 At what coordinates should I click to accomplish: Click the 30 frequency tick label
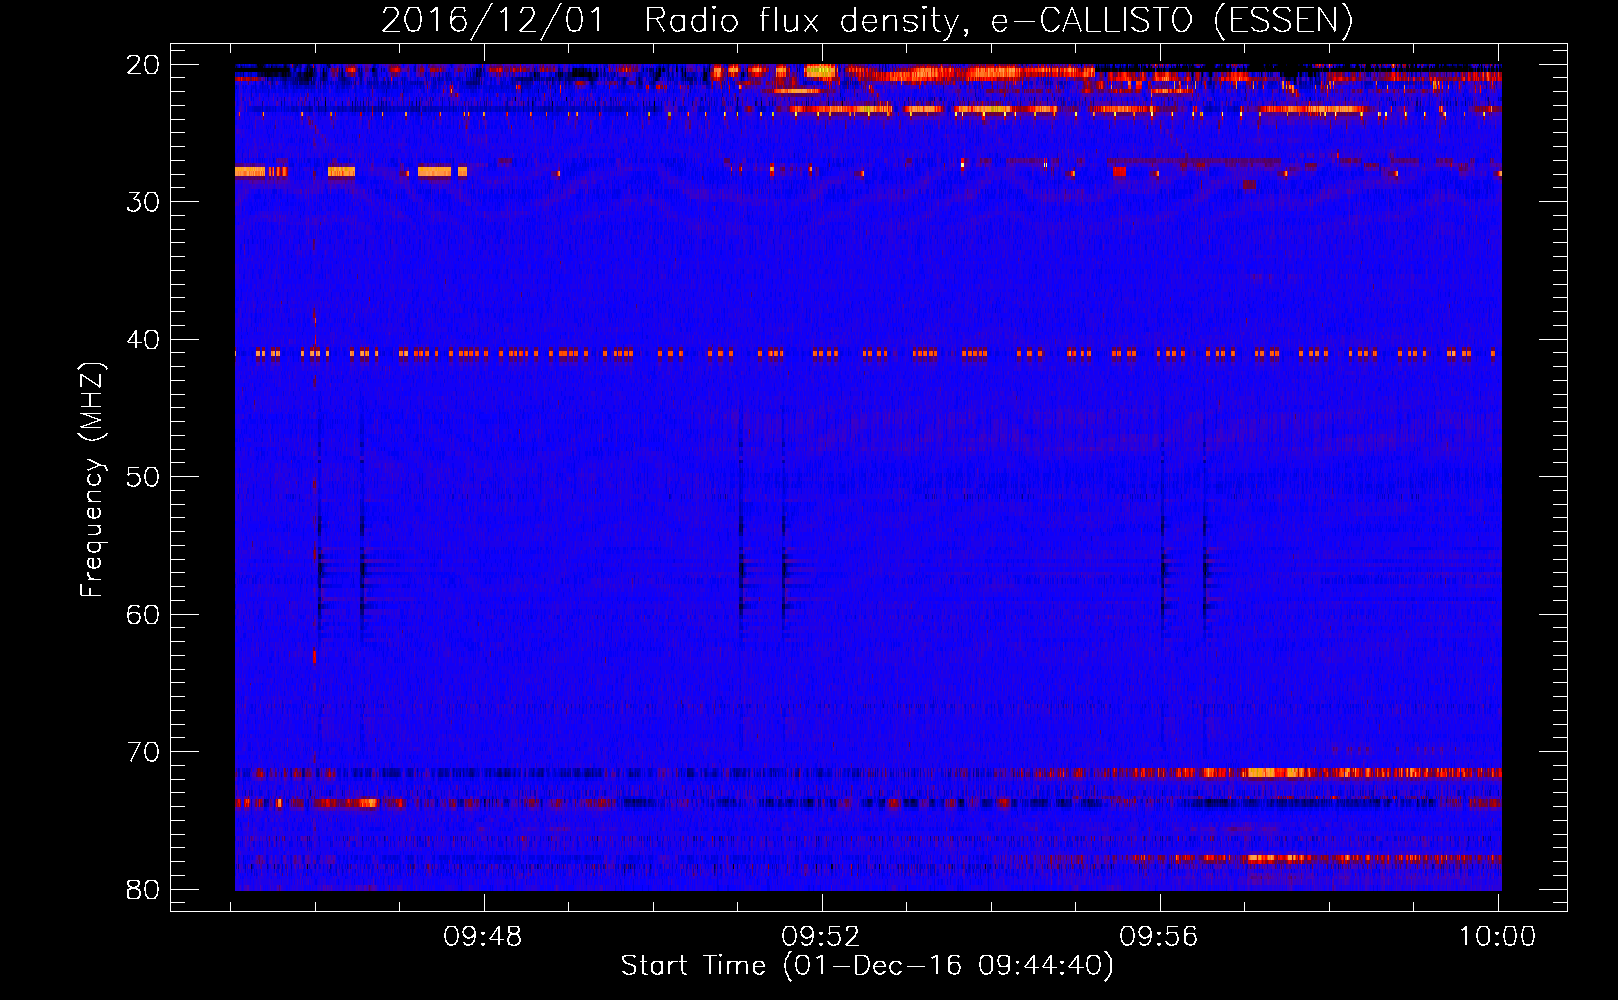(143, 202)
